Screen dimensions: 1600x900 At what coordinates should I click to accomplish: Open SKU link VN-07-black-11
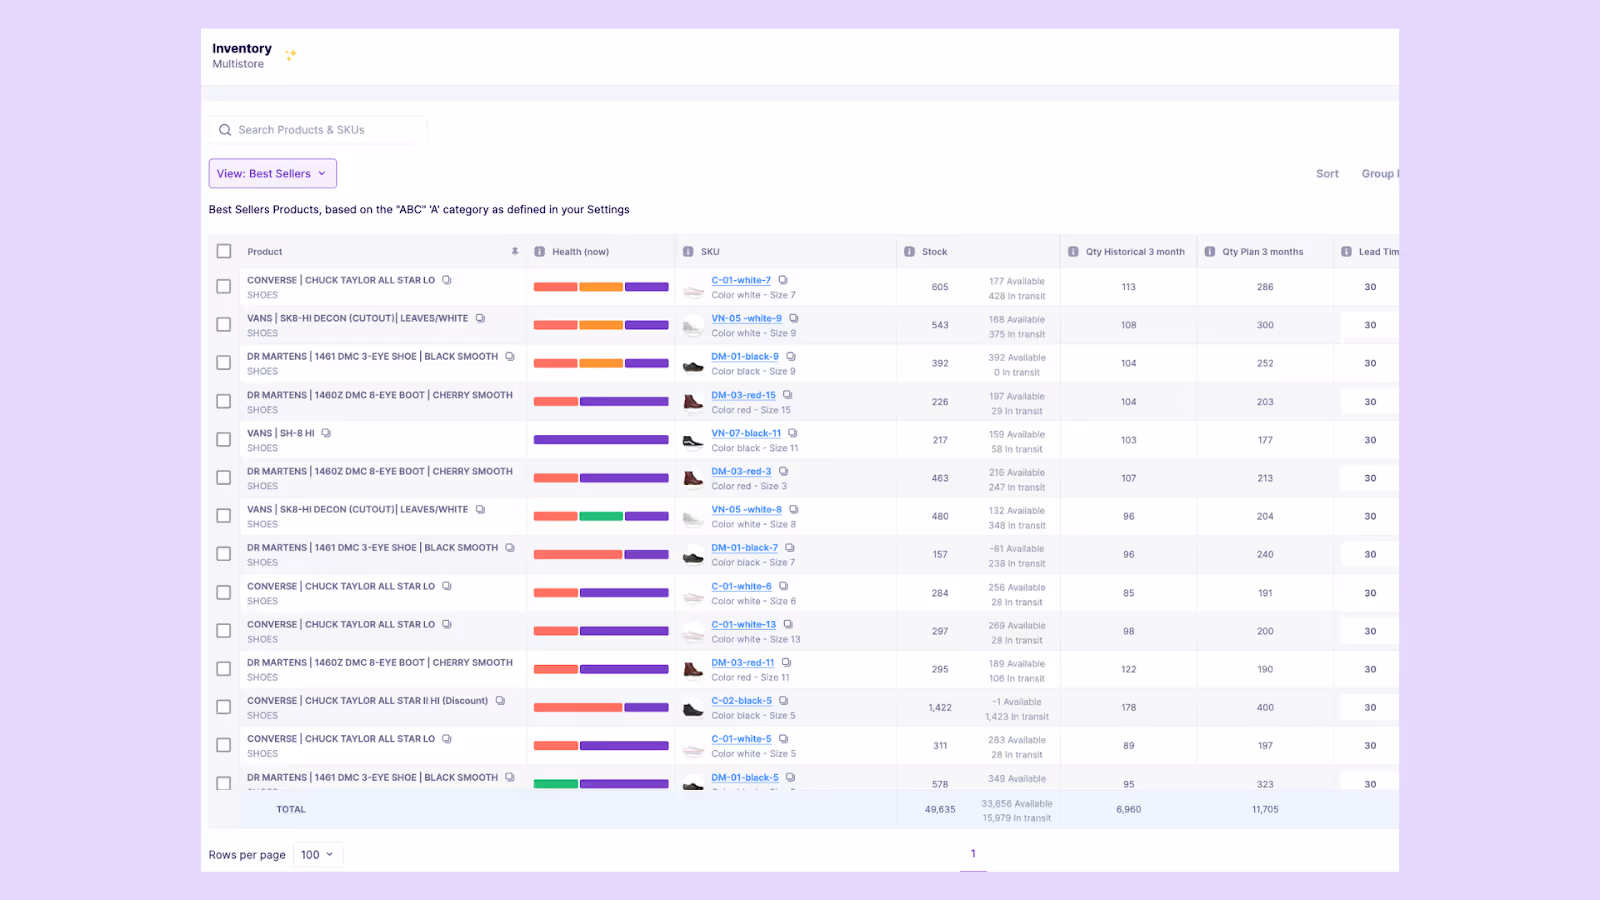746,433
